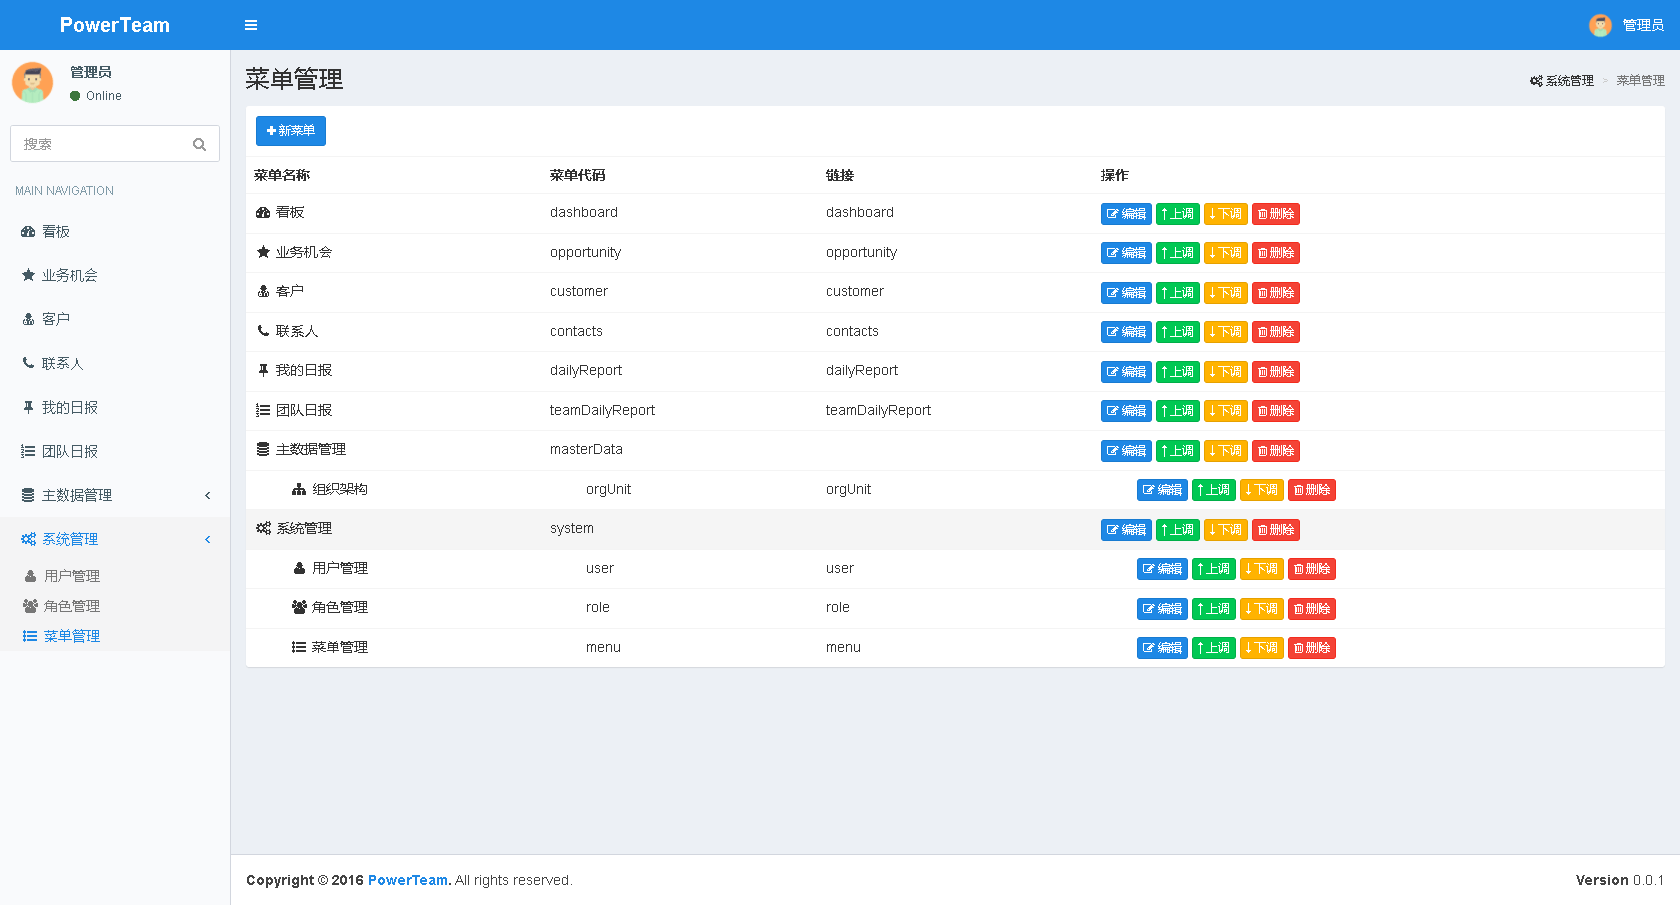
Task: Select the 看板 dashboard icon in sidebar
Action: [28, 231]
